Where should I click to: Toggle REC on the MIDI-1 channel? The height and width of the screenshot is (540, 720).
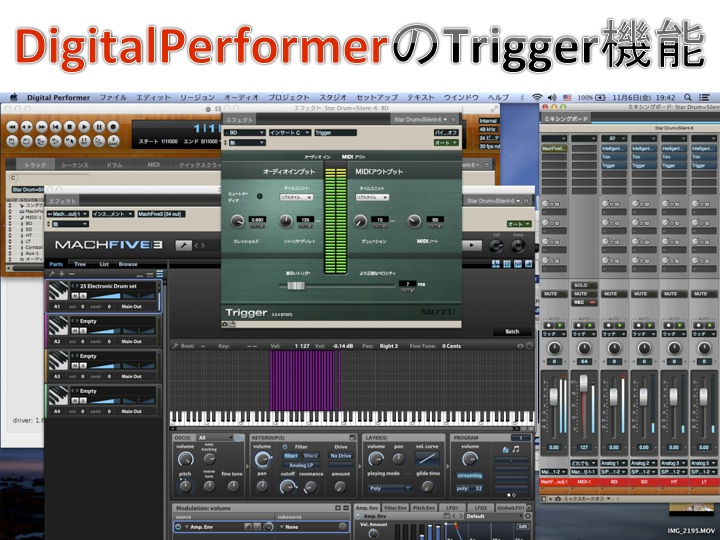pos(584,303)
